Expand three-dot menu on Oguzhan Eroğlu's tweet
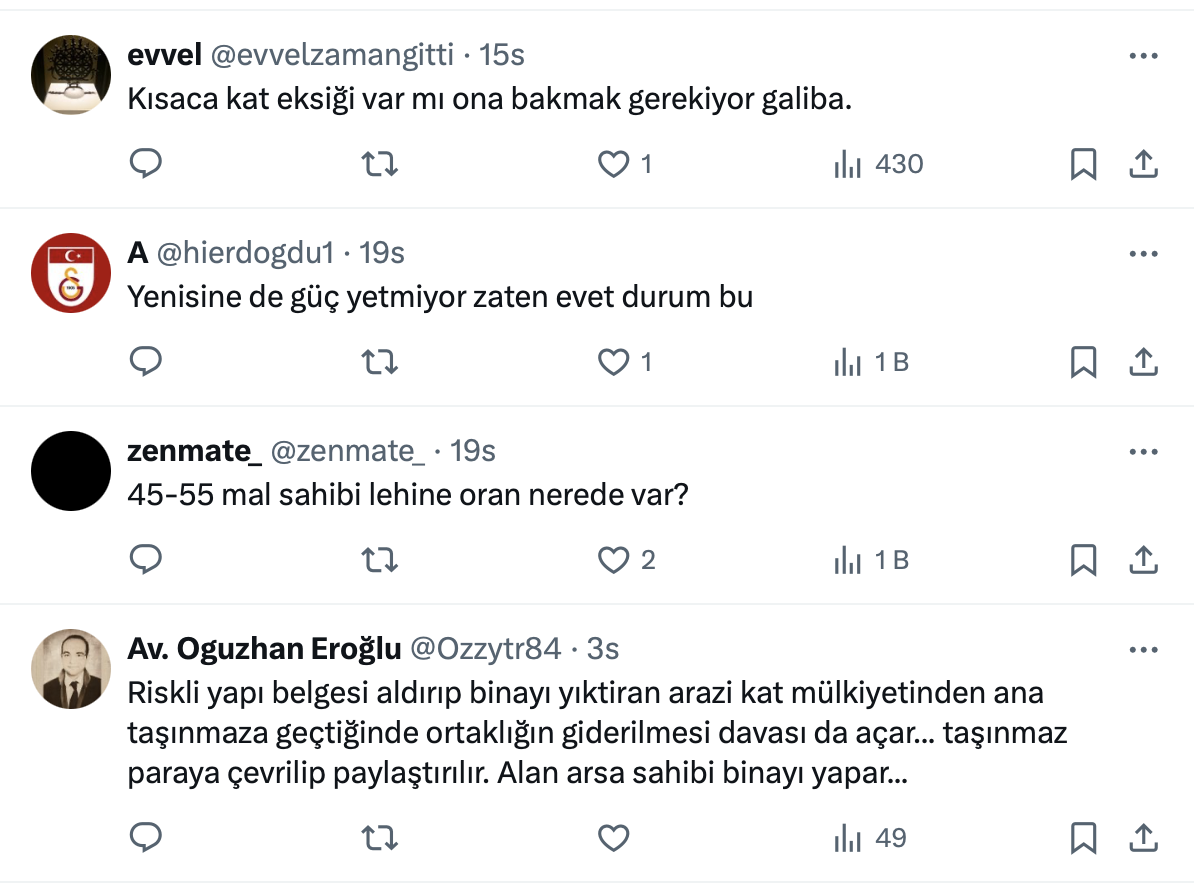The width and height of the screenshot is (1194, 888). coord(1142,650)
